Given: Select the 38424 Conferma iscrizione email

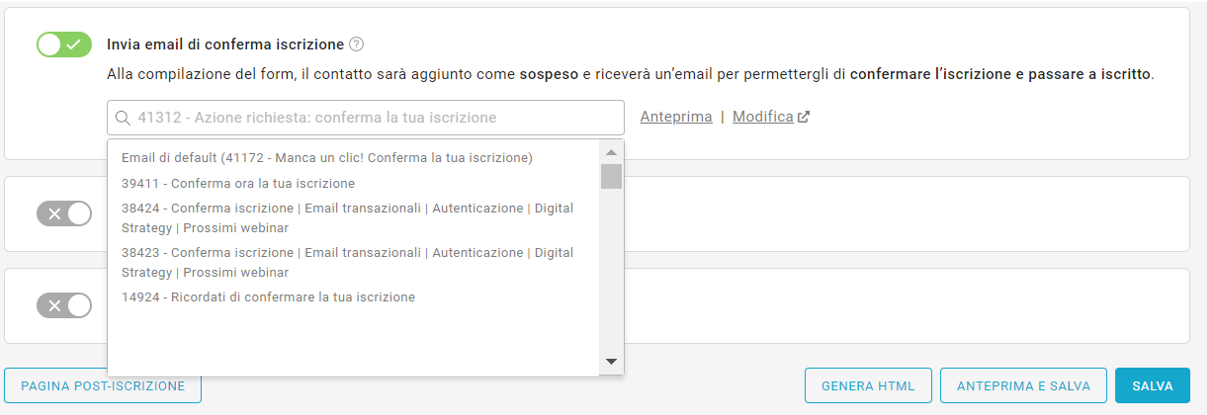Looking at the screenshot, I should click(x=346, y=218).
